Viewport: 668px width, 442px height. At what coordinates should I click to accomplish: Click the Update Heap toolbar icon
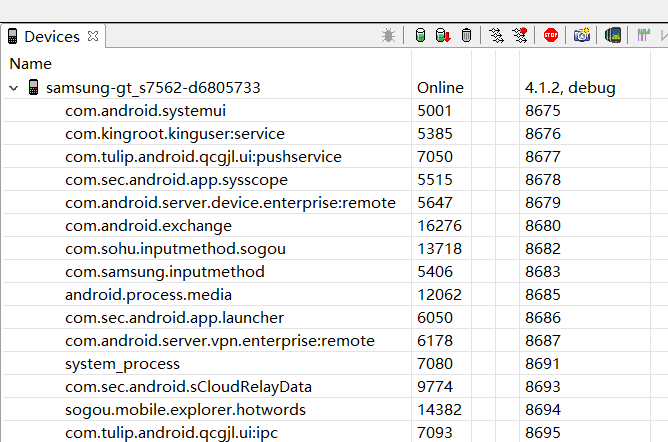pyautogui.click(x=420, y=35)
